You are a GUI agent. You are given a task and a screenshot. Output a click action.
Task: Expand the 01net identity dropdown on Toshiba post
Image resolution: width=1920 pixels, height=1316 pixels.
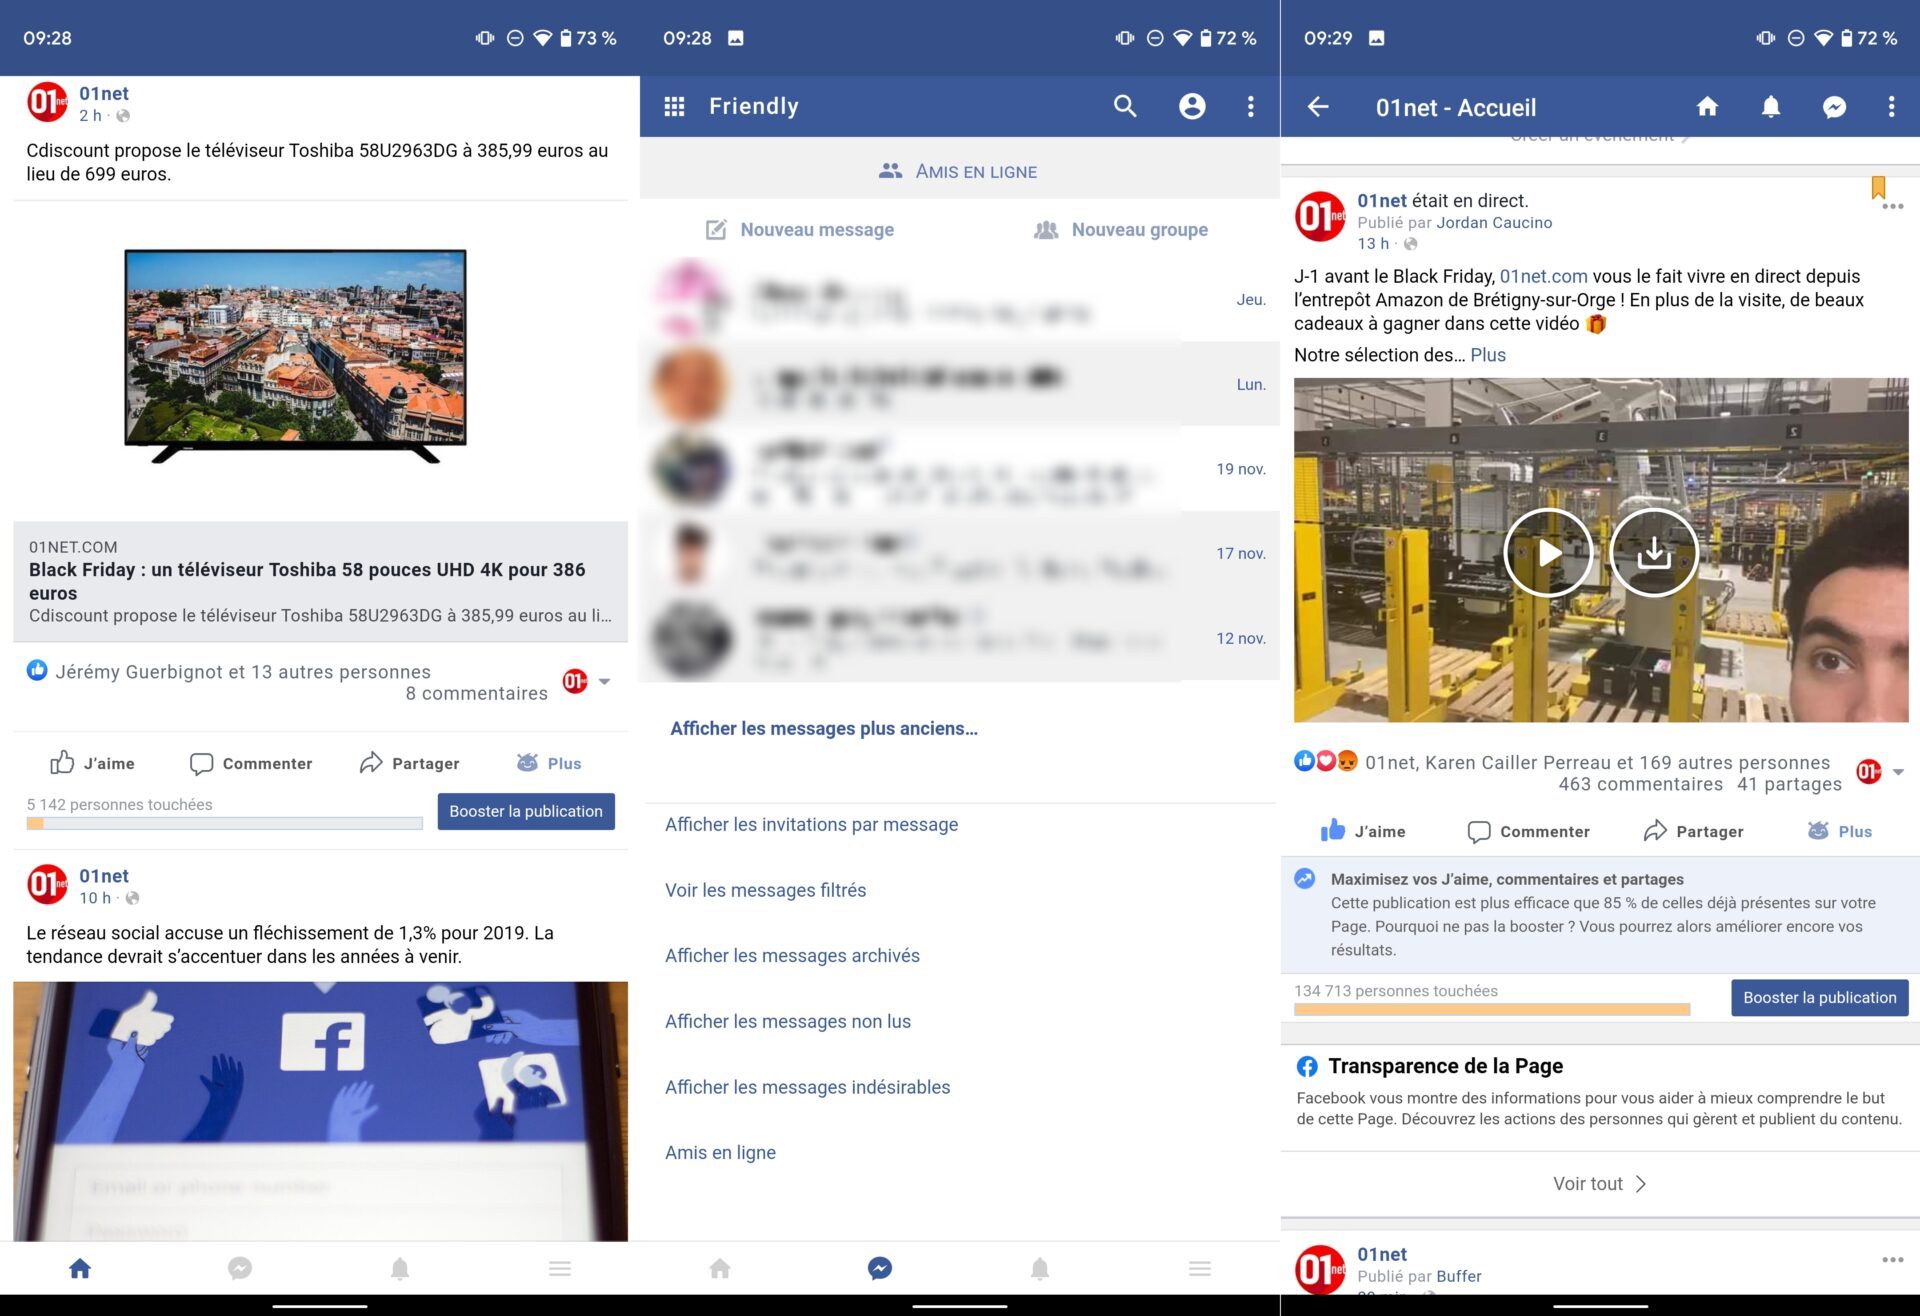[587, 681]
